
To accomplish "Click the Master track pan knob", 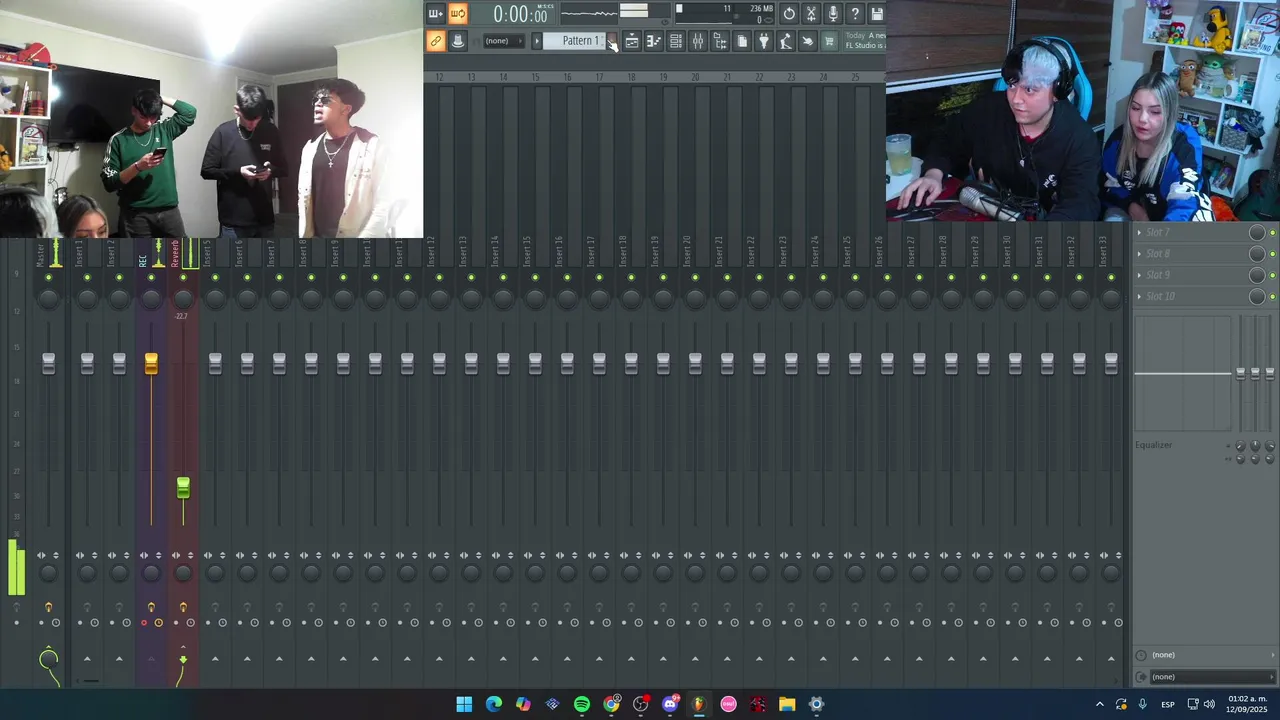I will pyautogui.click(x=48, y=298).
